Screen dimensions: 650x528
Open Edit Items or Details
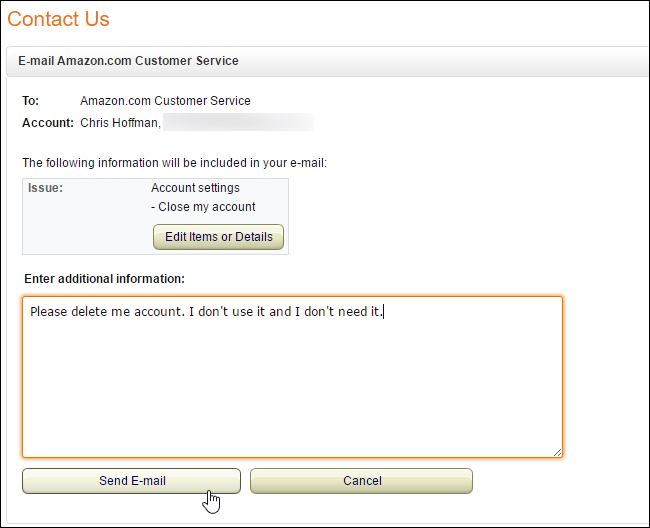click(x=219, y=237)
